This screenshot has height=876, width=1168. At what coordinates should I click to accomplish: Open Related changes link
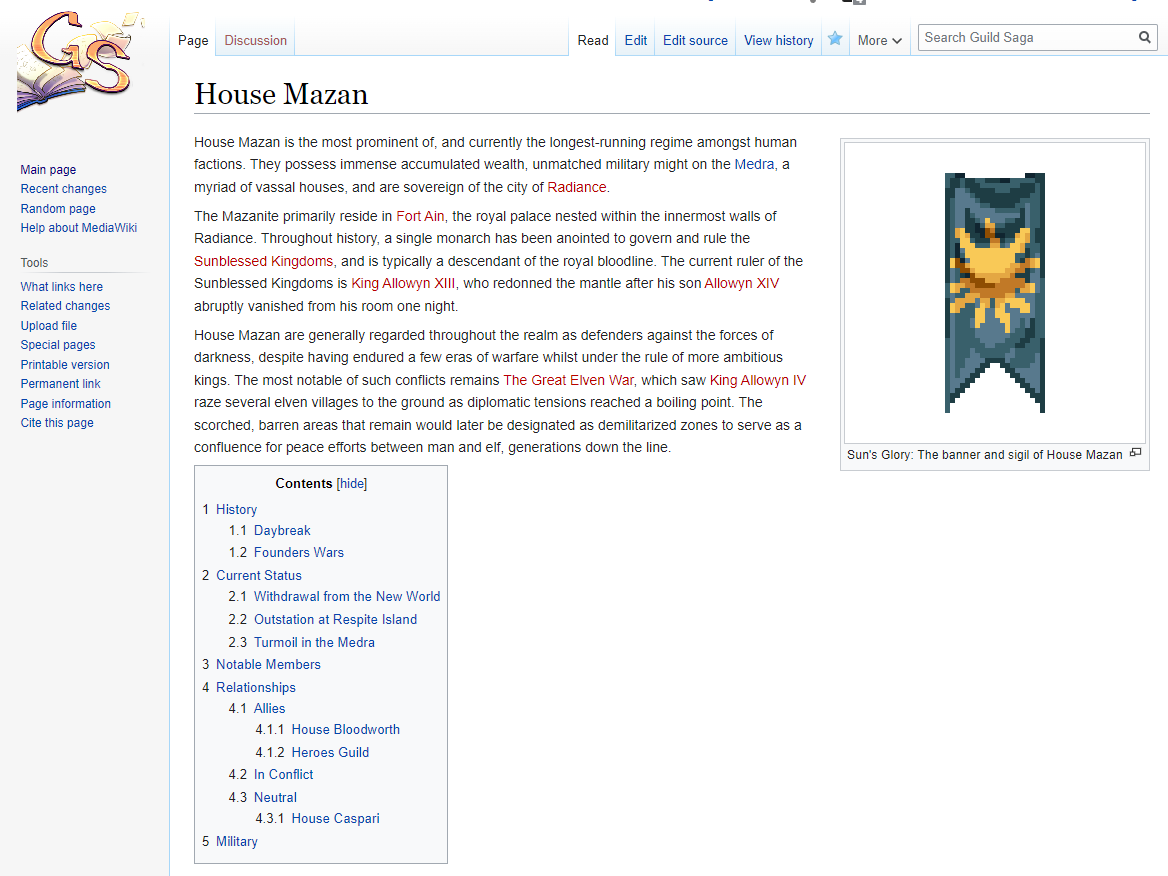point(65,306)
